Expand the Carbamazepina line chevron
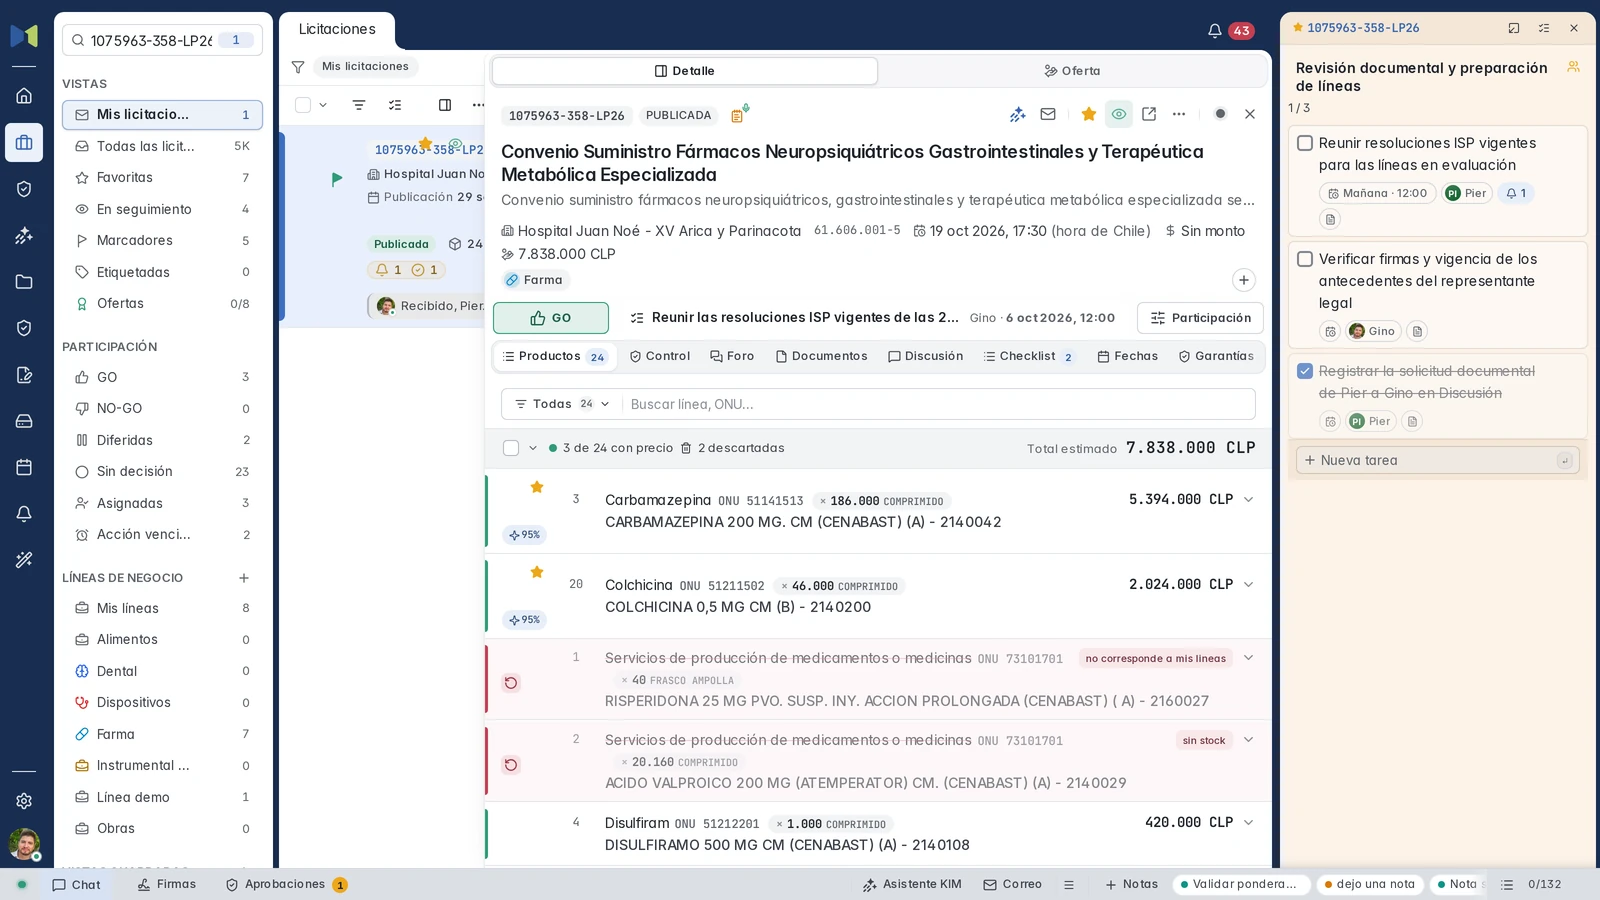 [1248, 500]
